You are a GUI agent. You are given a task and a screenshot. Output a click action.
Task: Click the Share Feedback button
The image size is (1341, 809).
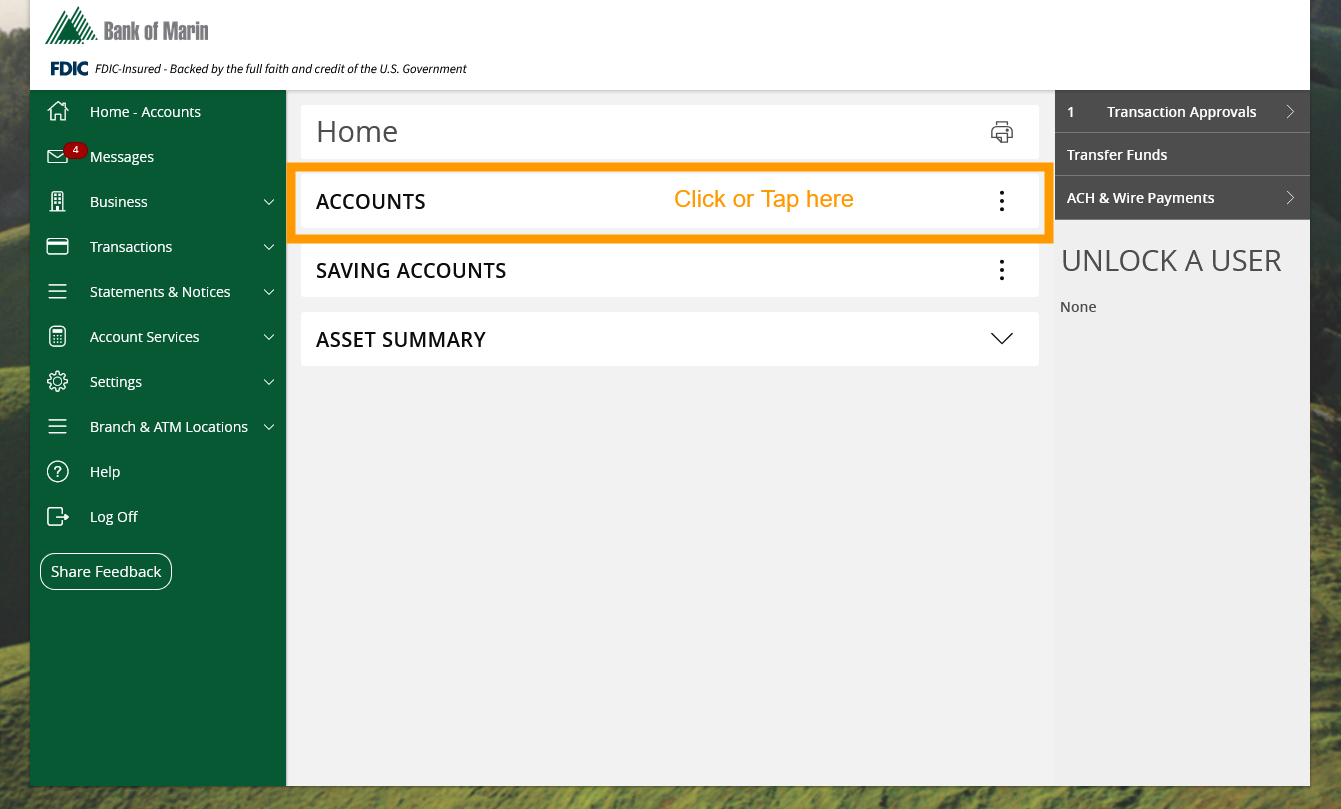tap(106, 572)
